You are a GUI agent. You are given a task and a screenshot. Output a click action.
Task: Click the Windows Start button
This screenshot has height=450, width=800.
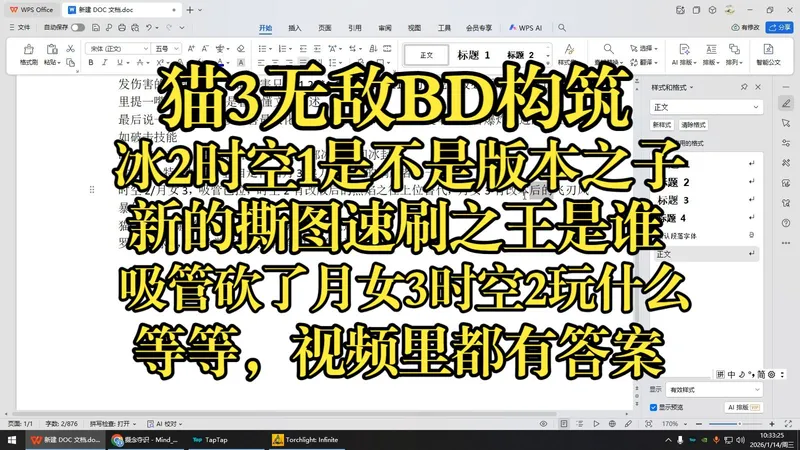tap(12, 439)
